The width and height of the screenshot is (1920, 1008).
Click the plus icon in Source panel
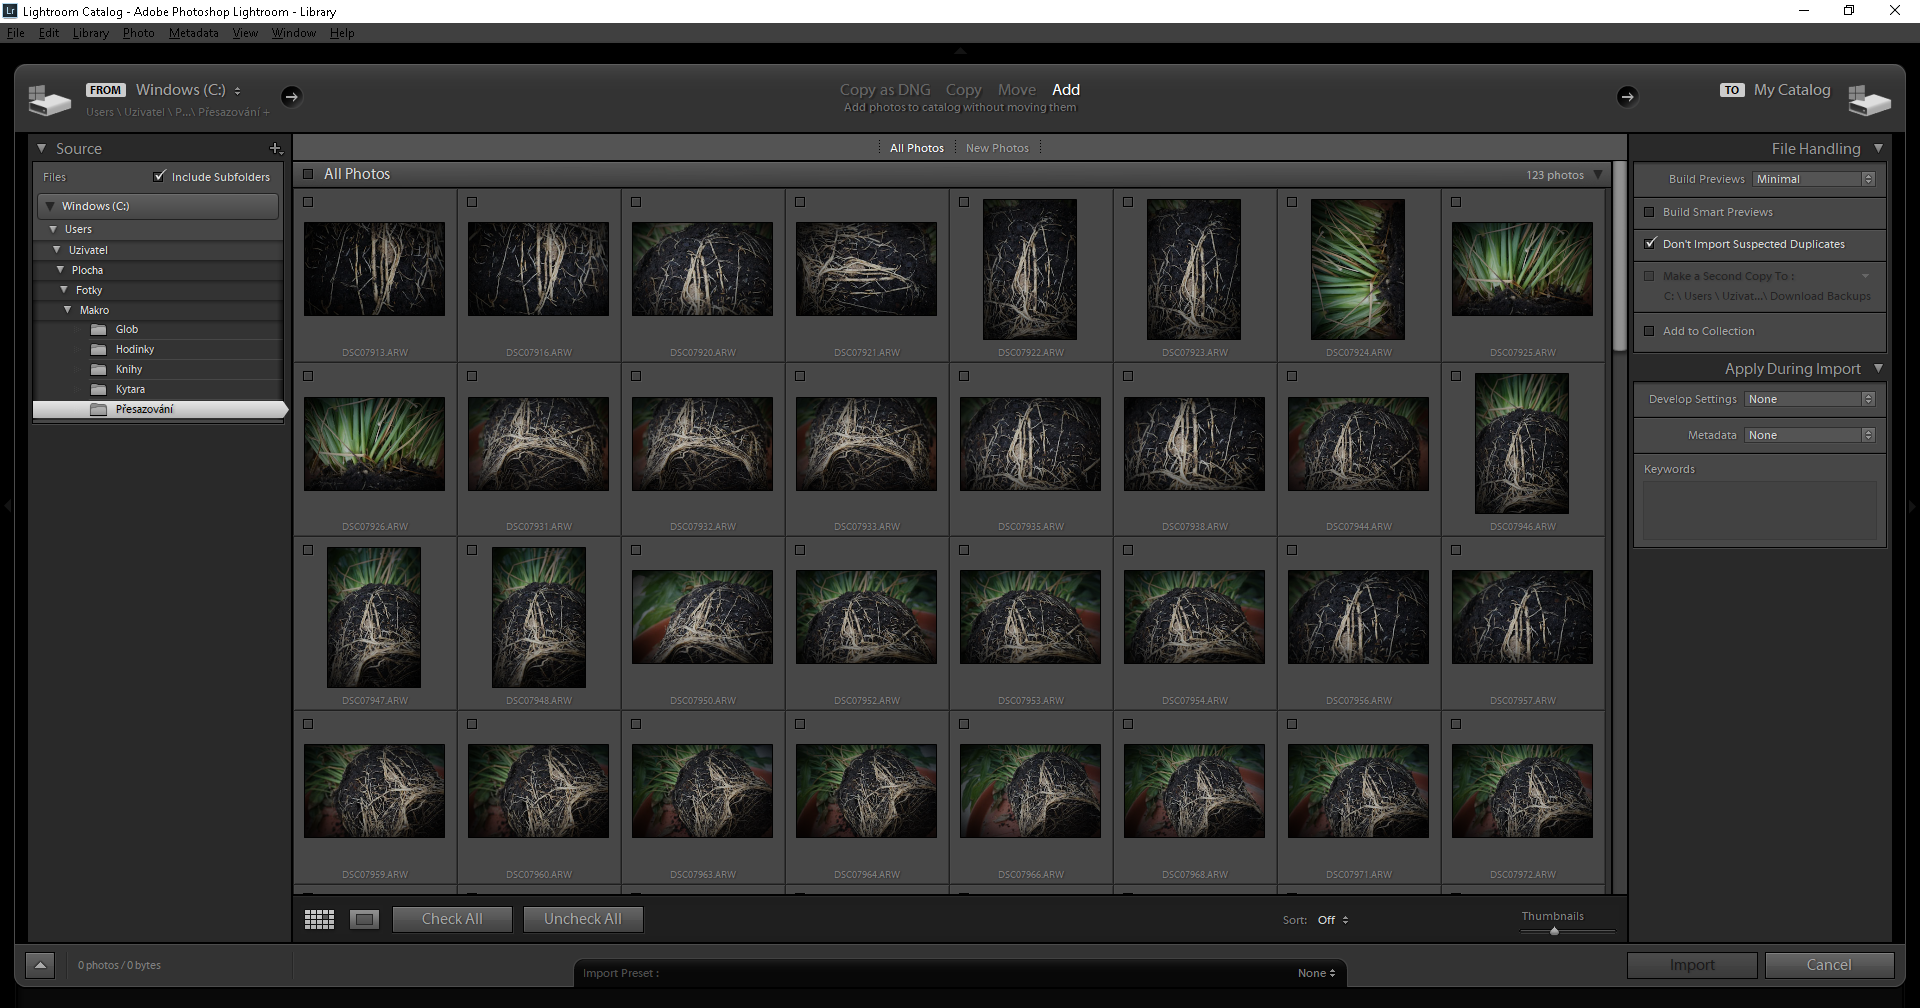click(x=276, y=148)
